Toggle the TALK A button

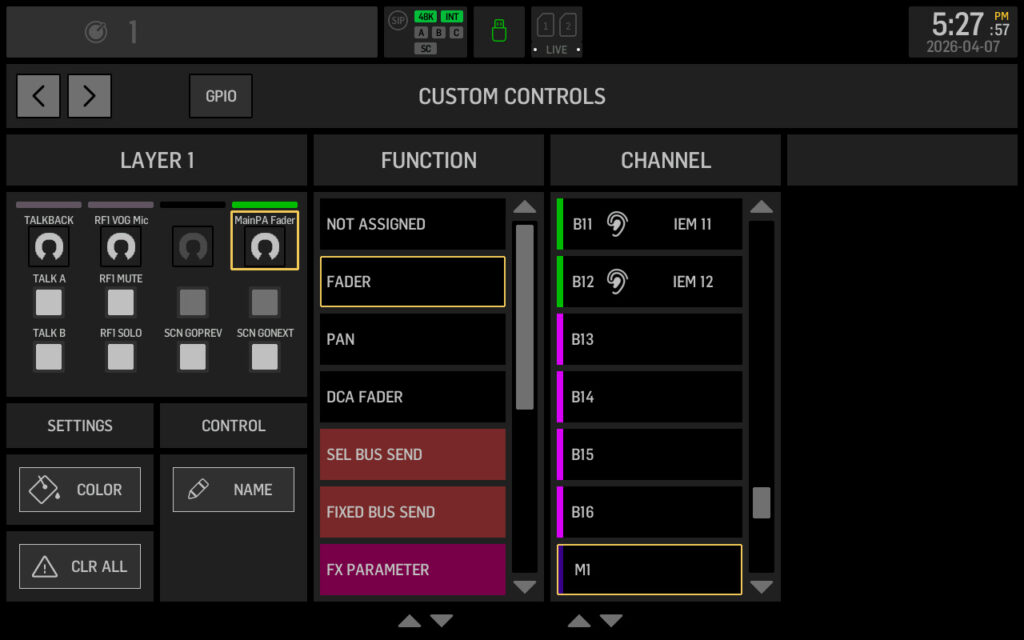coord(48,303)
